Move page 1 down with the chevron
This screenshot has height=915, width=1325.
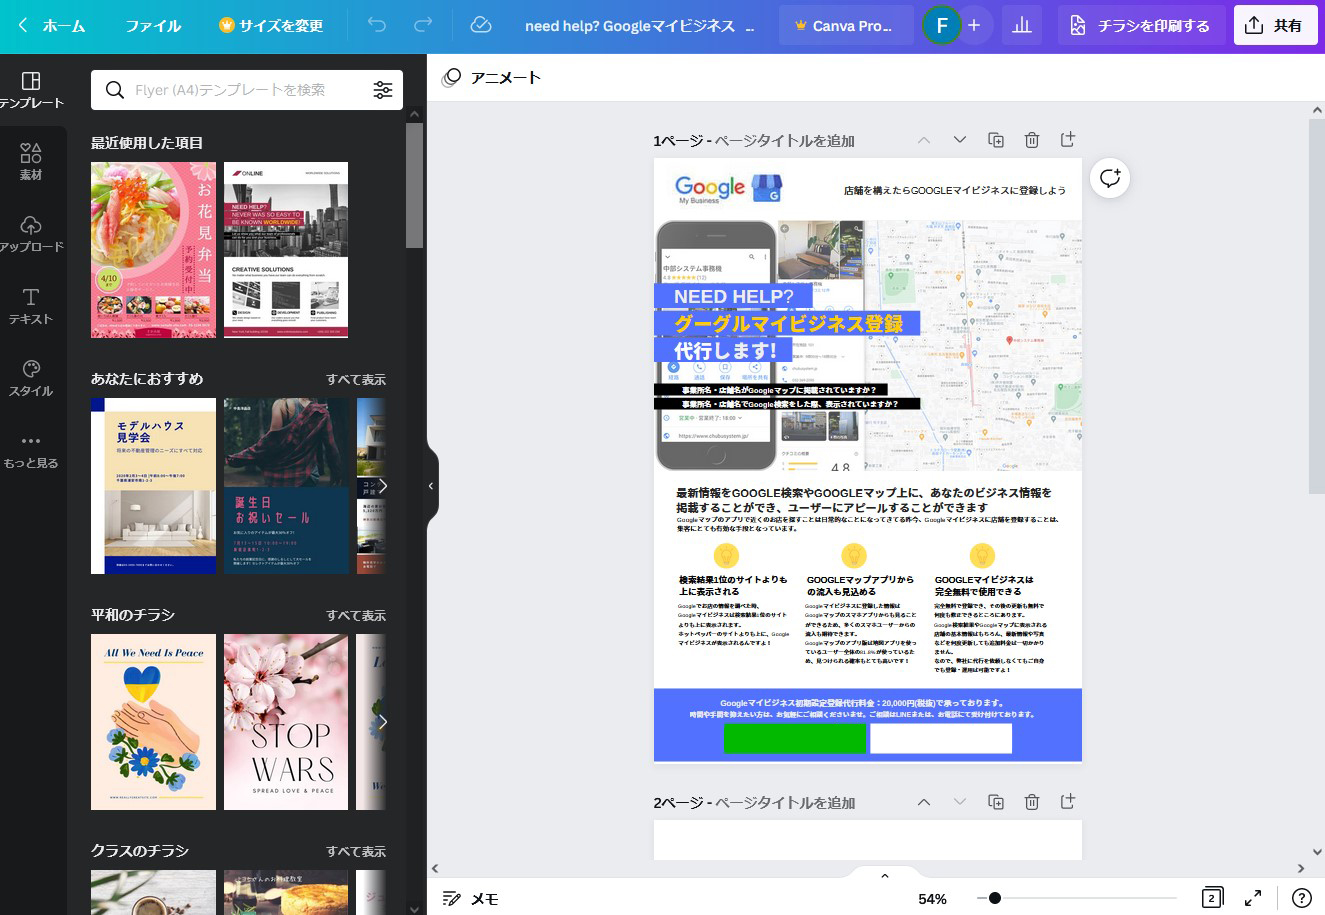(x=960, y=140)
